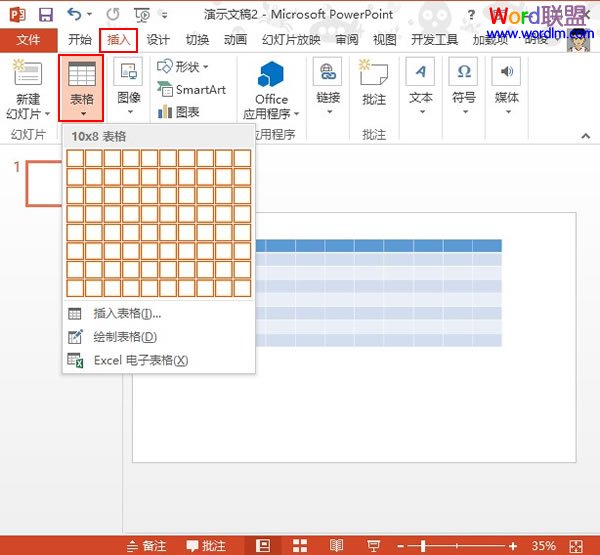The image size is (600, 555).
Task: Click the 35% zoom level
Action: tap(543, 545)
